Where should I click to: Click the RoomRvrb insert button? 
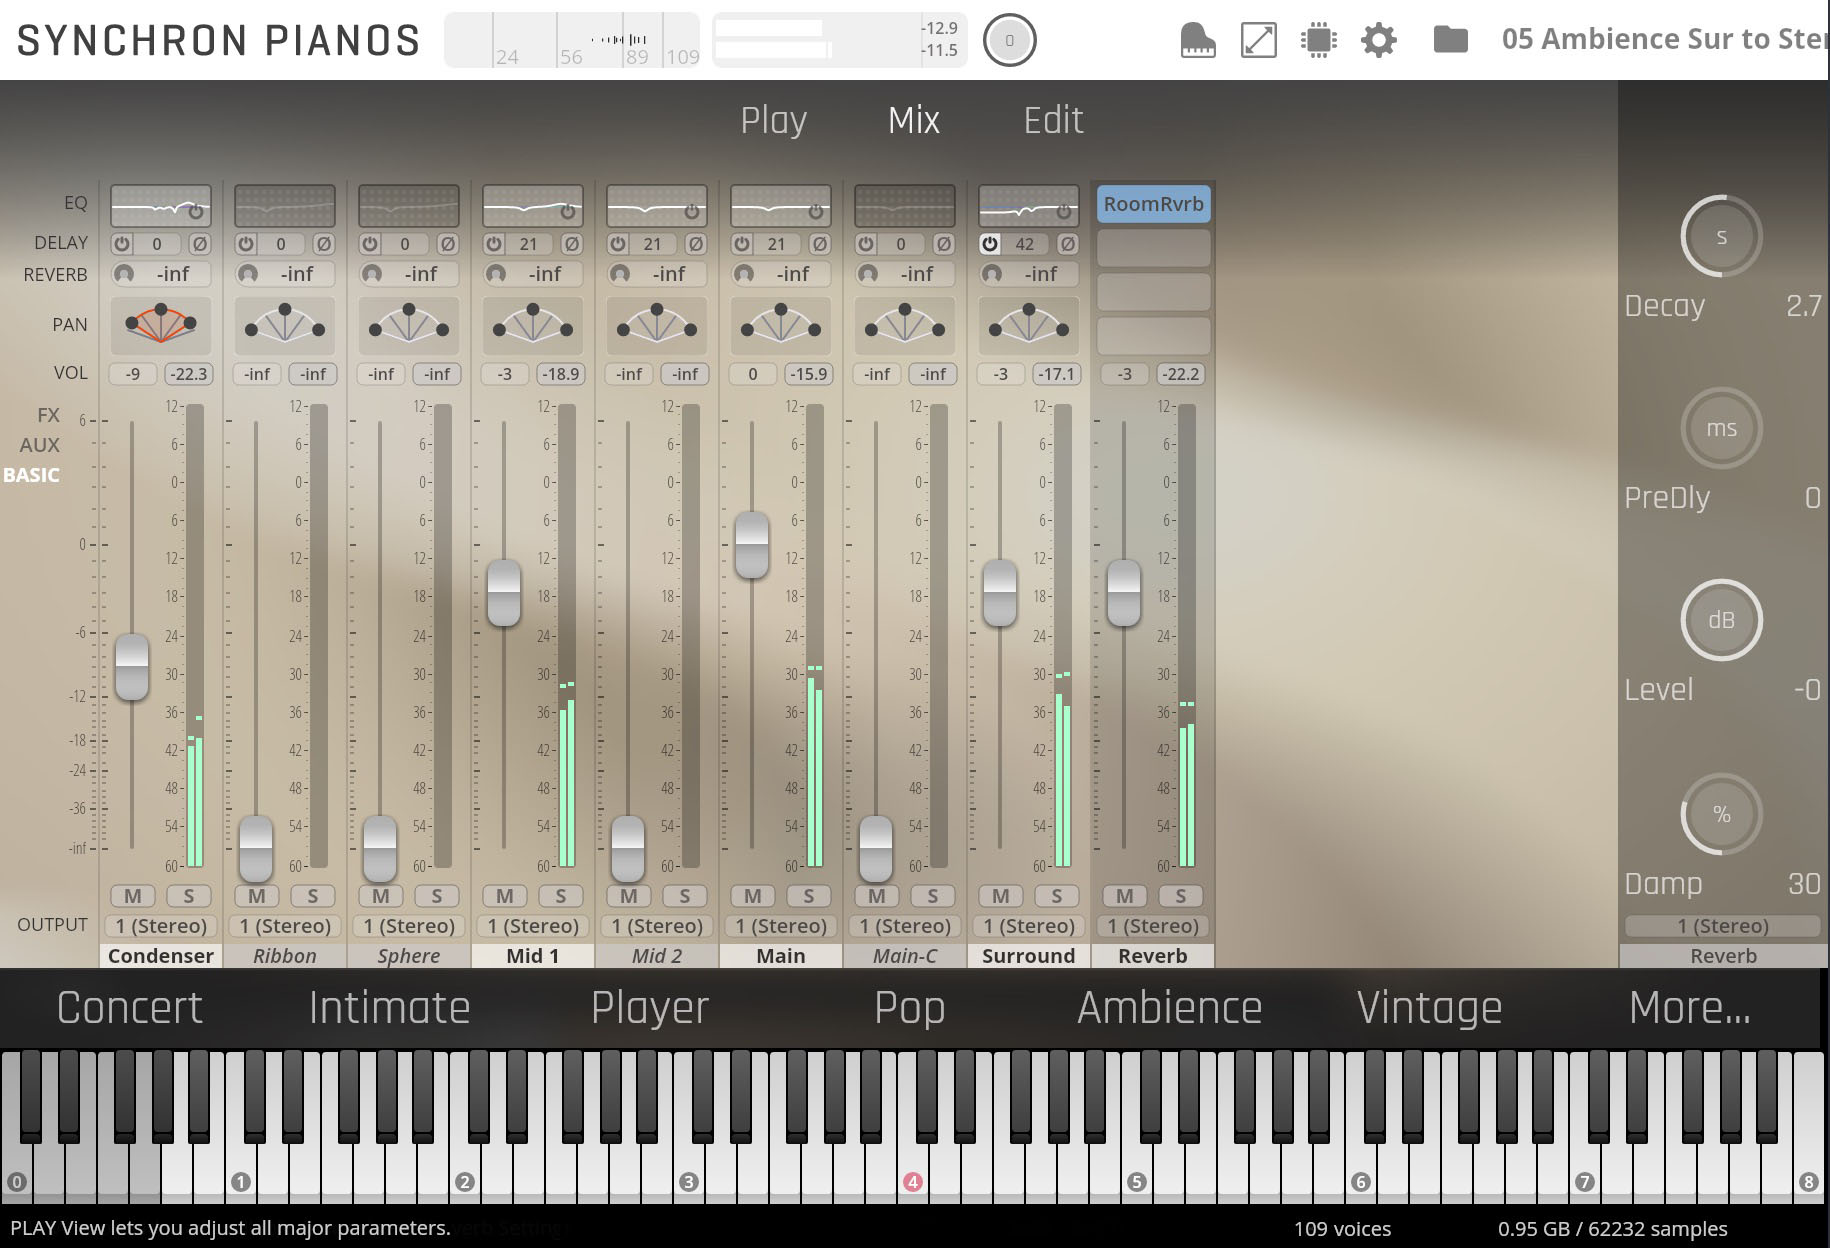pyautogui.click(x=1152, y=203)
